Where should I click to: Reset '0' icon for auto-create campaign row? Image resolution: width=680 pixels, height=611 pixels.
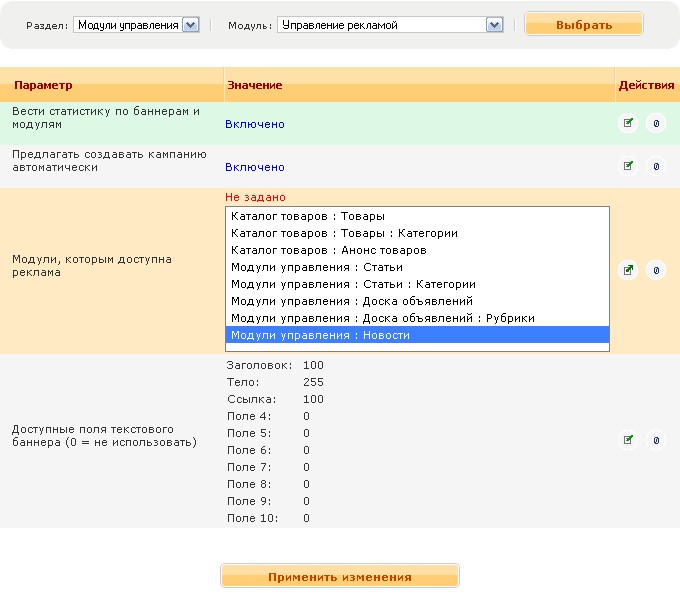tap(656, 167)
